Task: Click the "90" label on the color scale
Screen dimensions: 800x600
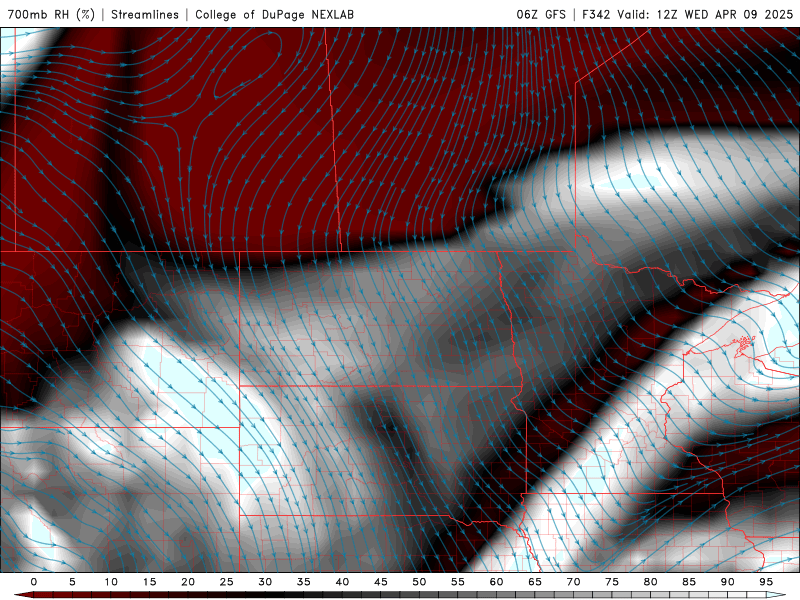Action: 727,582
